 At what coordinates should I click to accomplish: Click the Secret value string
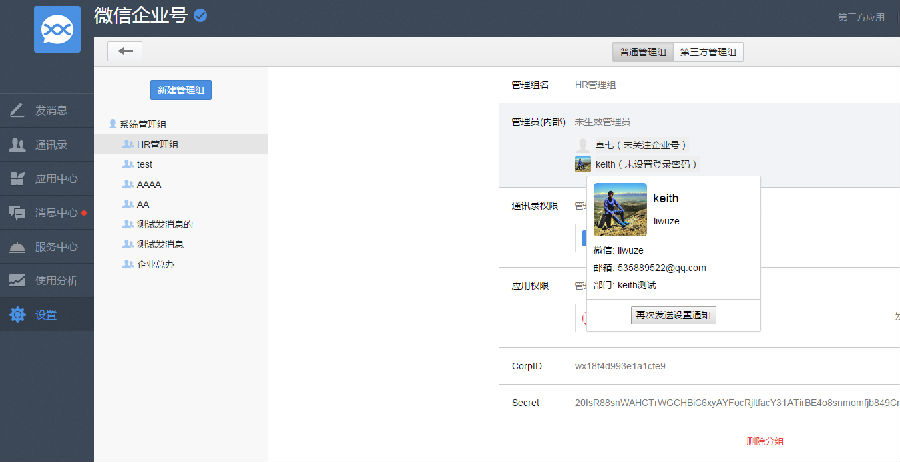click(x=737, y=402)
